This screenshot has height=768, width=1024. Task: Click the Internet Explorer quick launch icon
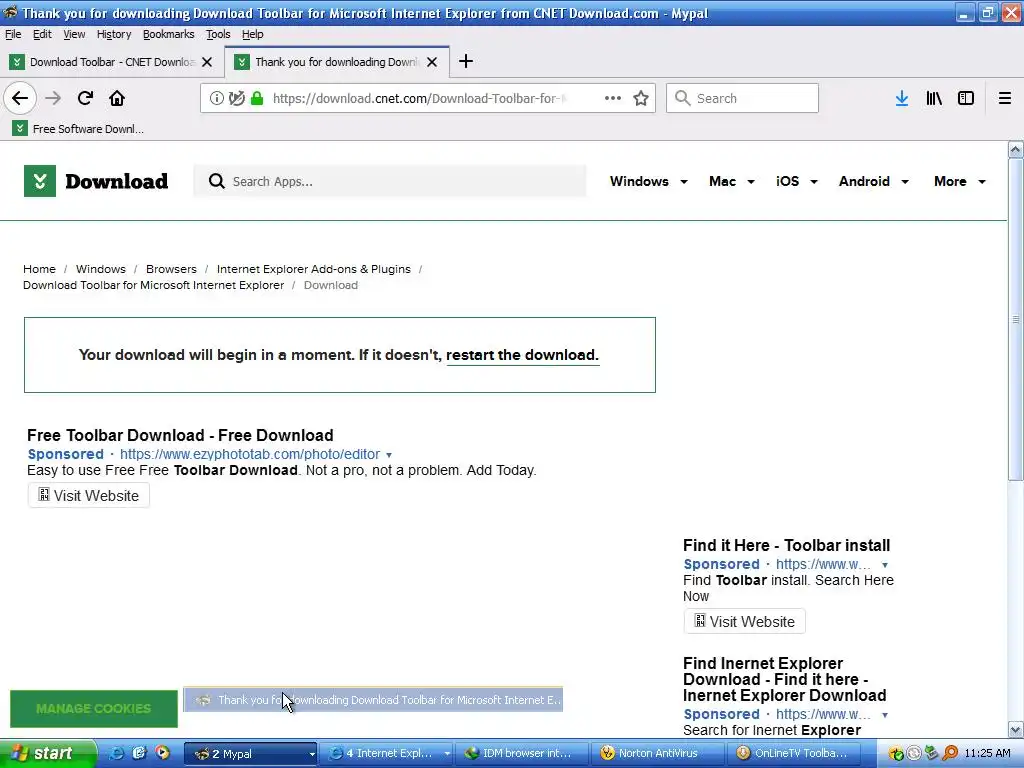click(117, 753)
